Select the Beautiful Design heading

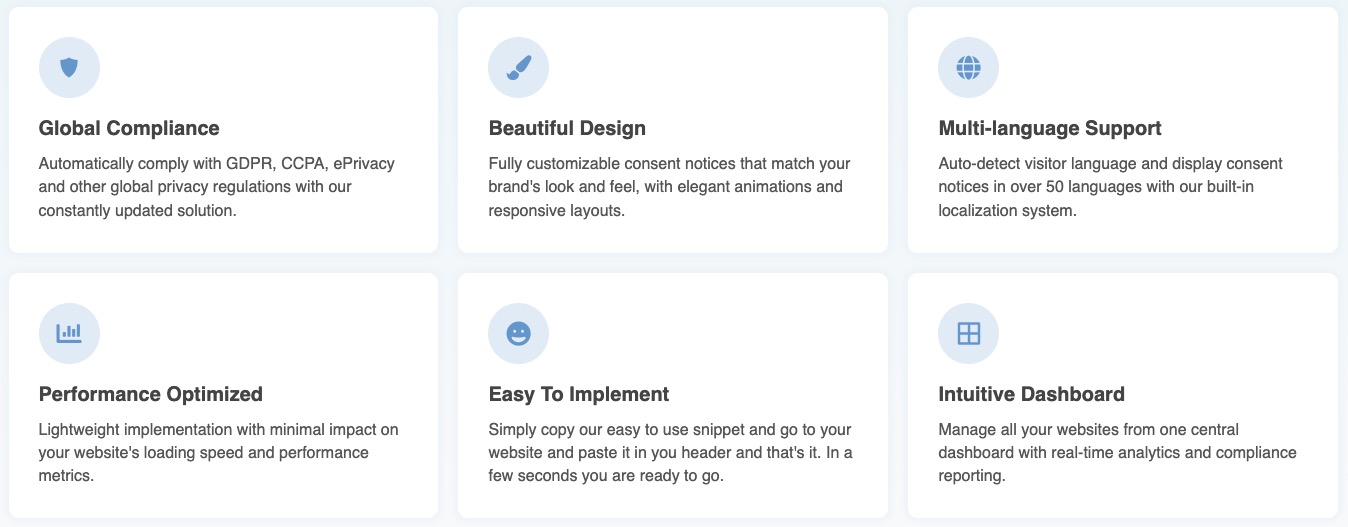pyautogui.click(x=567, y=128)
